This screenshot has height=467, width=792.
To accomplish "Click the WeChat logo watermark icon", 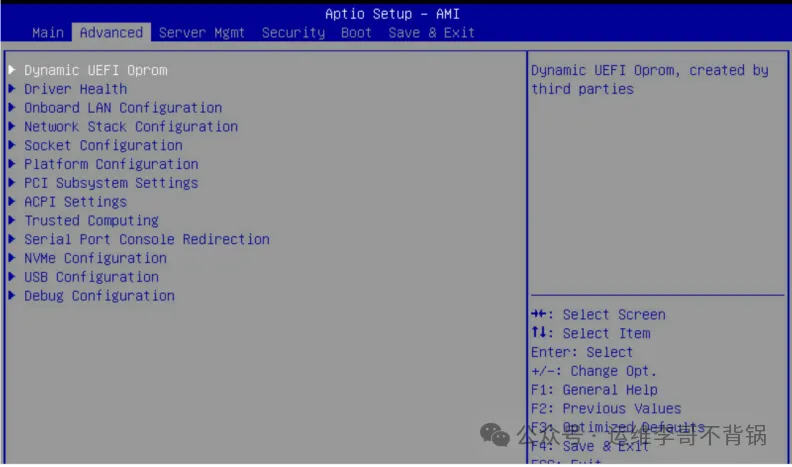I will point(494,435).
